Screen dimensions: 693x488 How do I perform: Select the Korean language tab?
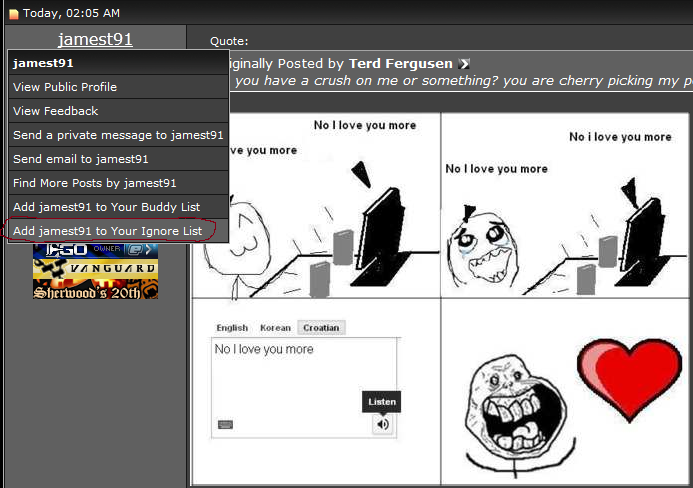click(275, 328)
